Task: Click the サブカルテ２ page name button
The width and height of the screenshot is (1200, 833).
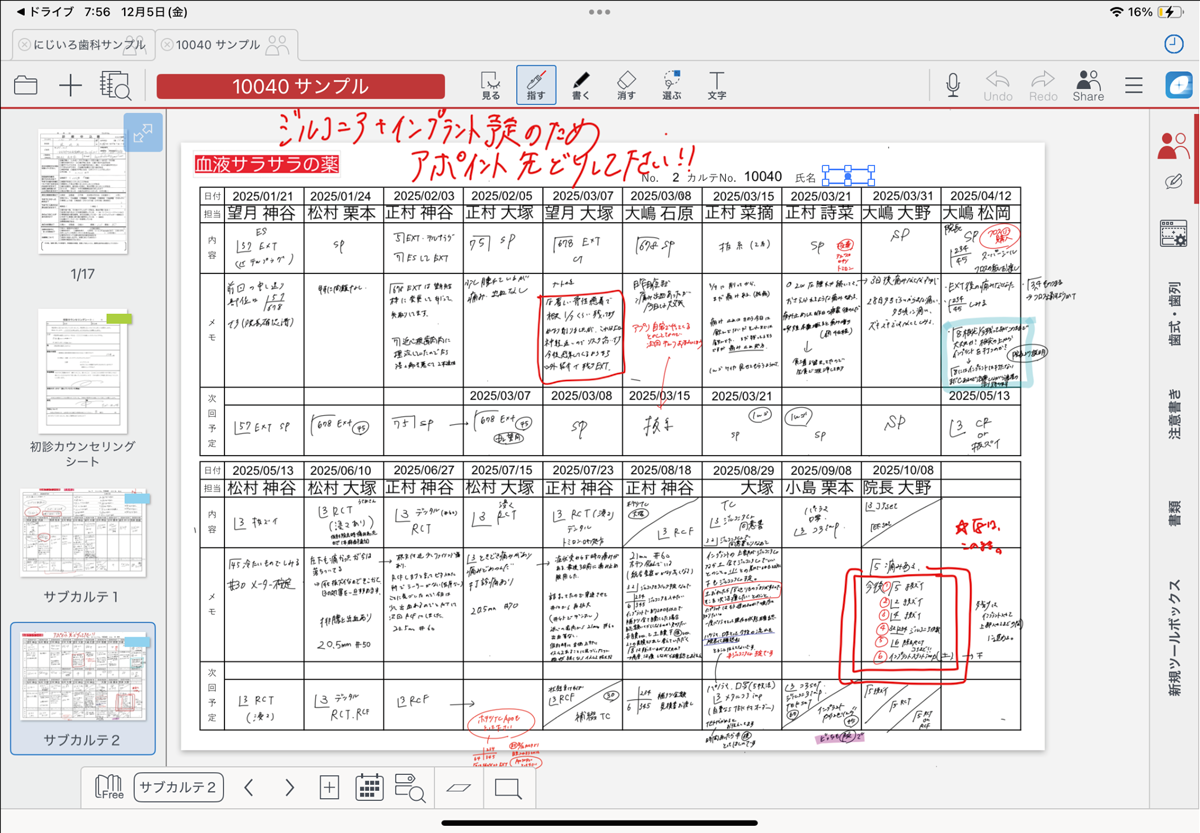Action: click(178, 787)
